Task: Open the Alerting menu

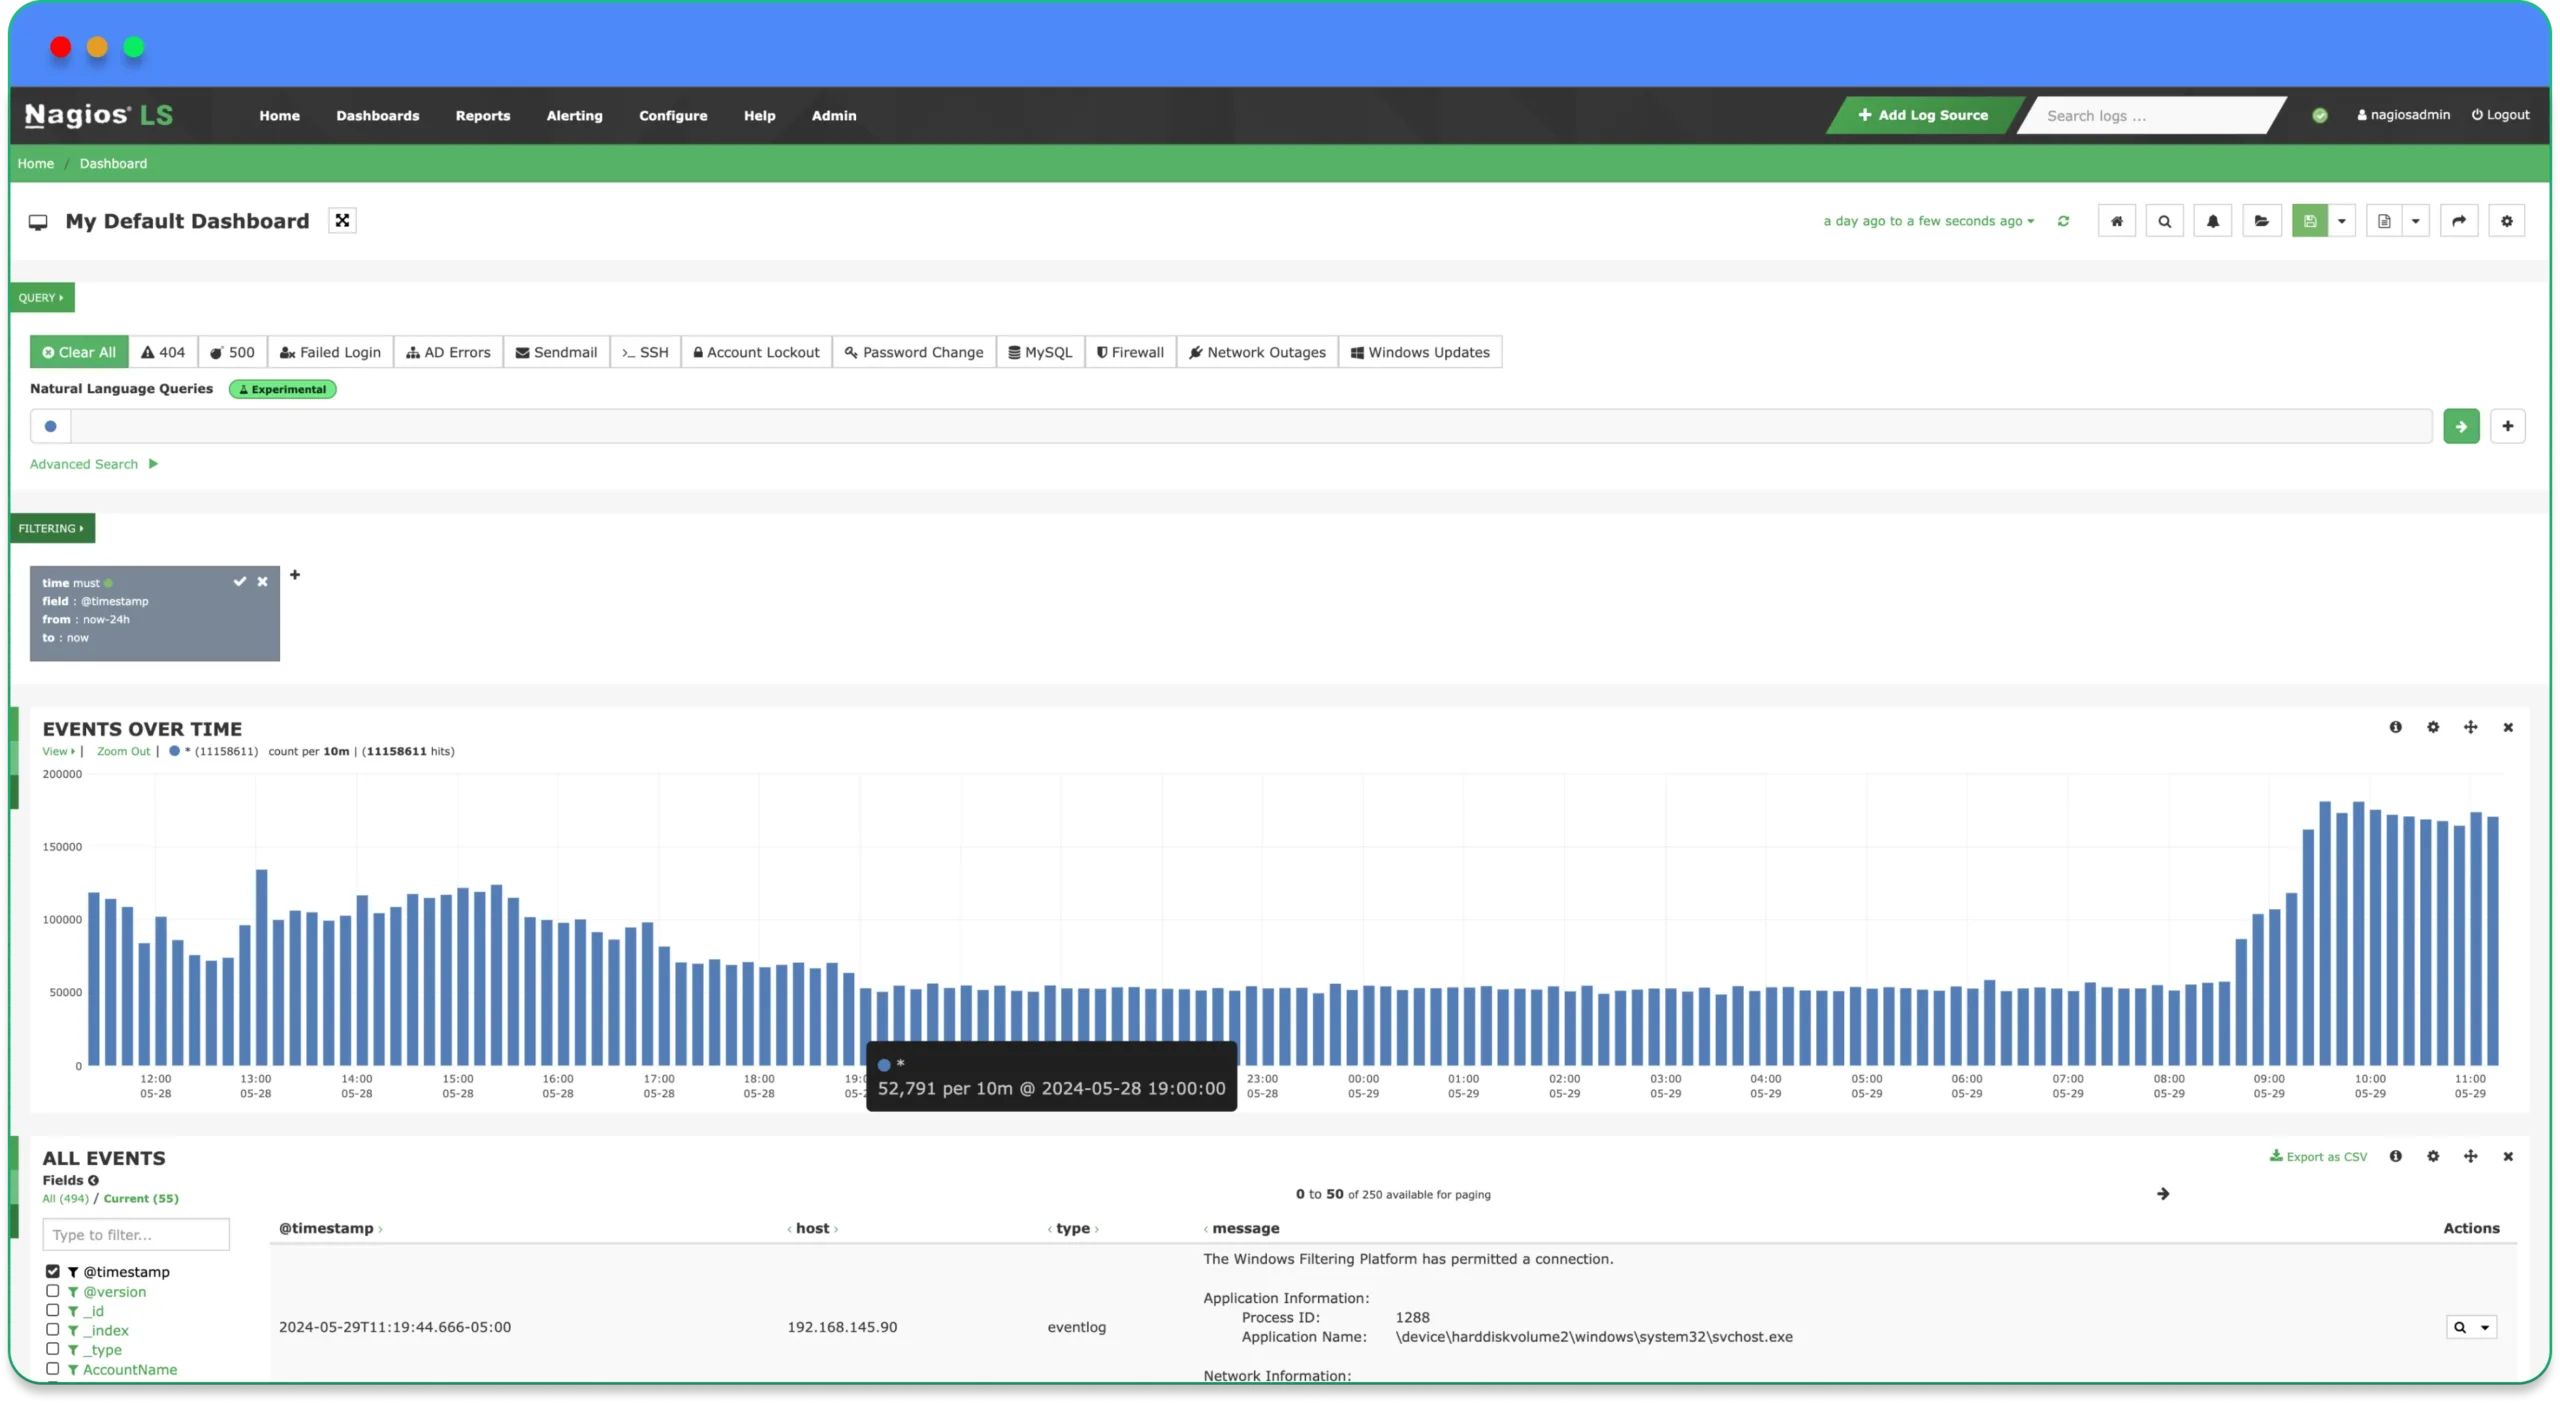Action: coord(575,114)
